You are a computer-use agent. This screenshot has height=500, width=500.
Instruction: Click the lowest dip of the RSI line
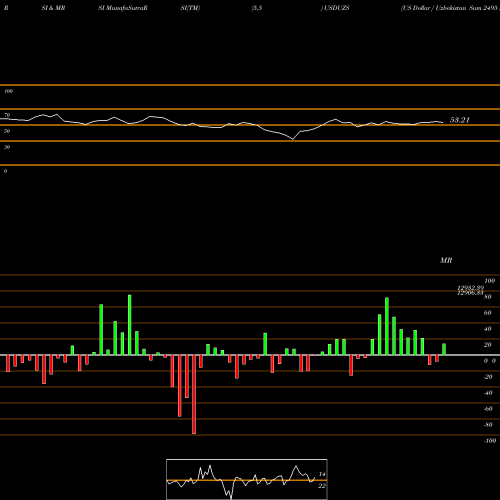[293, 139]
